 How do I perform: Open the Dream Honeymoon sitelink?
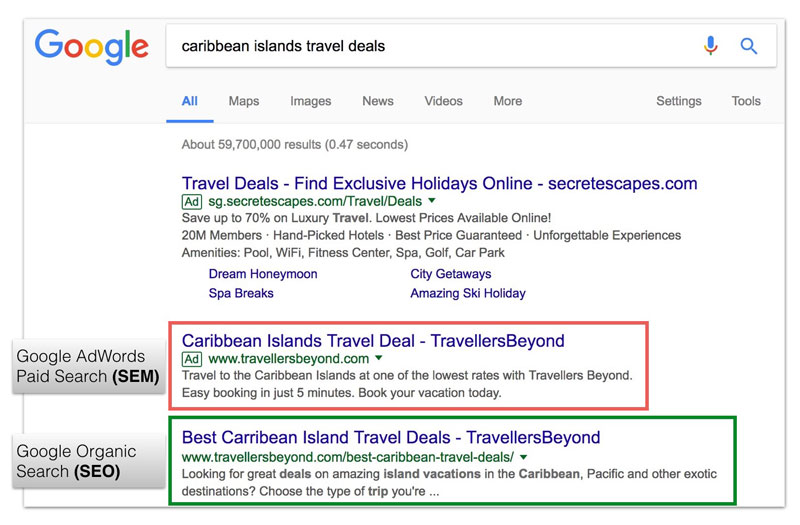[x=263, y=274]
